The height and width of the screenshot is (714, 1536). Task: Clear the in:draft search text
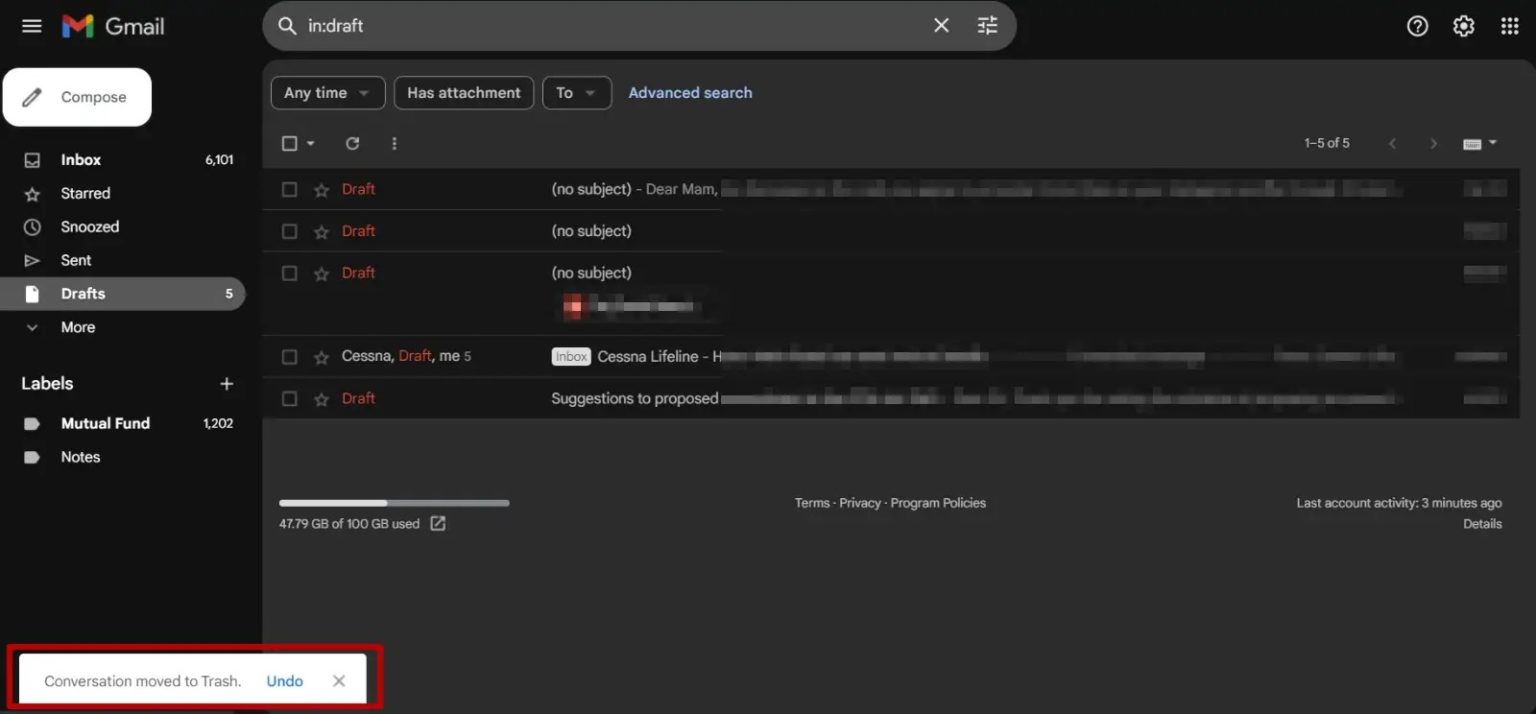(x=941, y=26)
